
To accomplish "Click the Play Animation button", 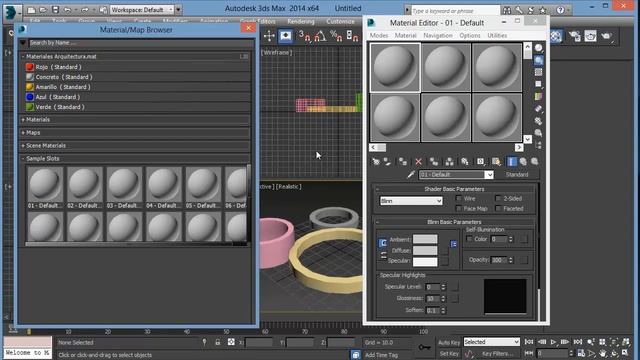I will [553, 342].
